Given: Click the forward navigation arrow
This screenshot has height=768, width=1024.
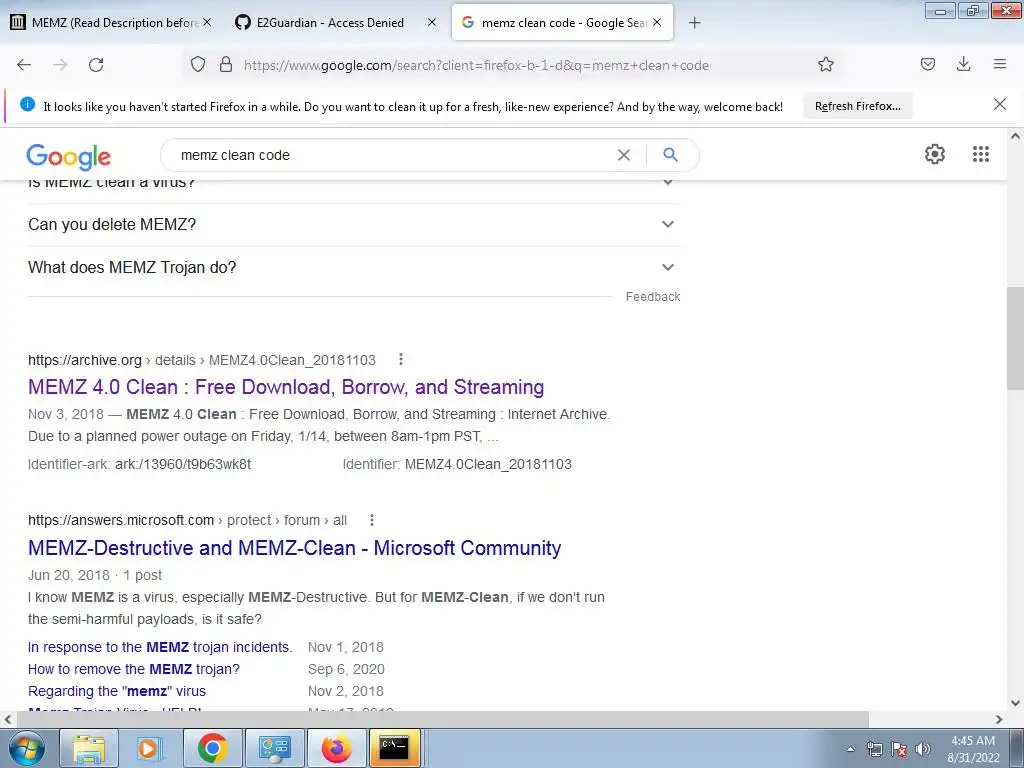Looking at the screenshot, I should 60,65.
